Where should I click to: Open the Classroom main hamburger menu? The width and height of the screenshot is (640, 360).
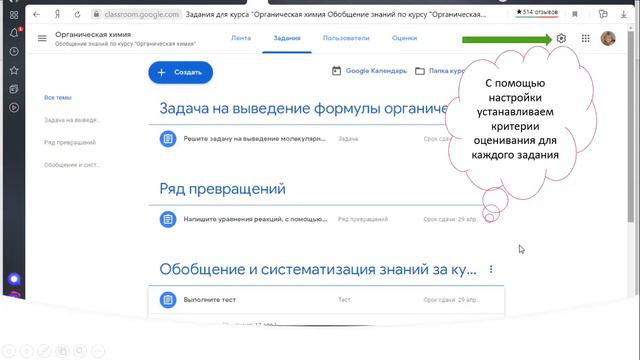[42, 38]
